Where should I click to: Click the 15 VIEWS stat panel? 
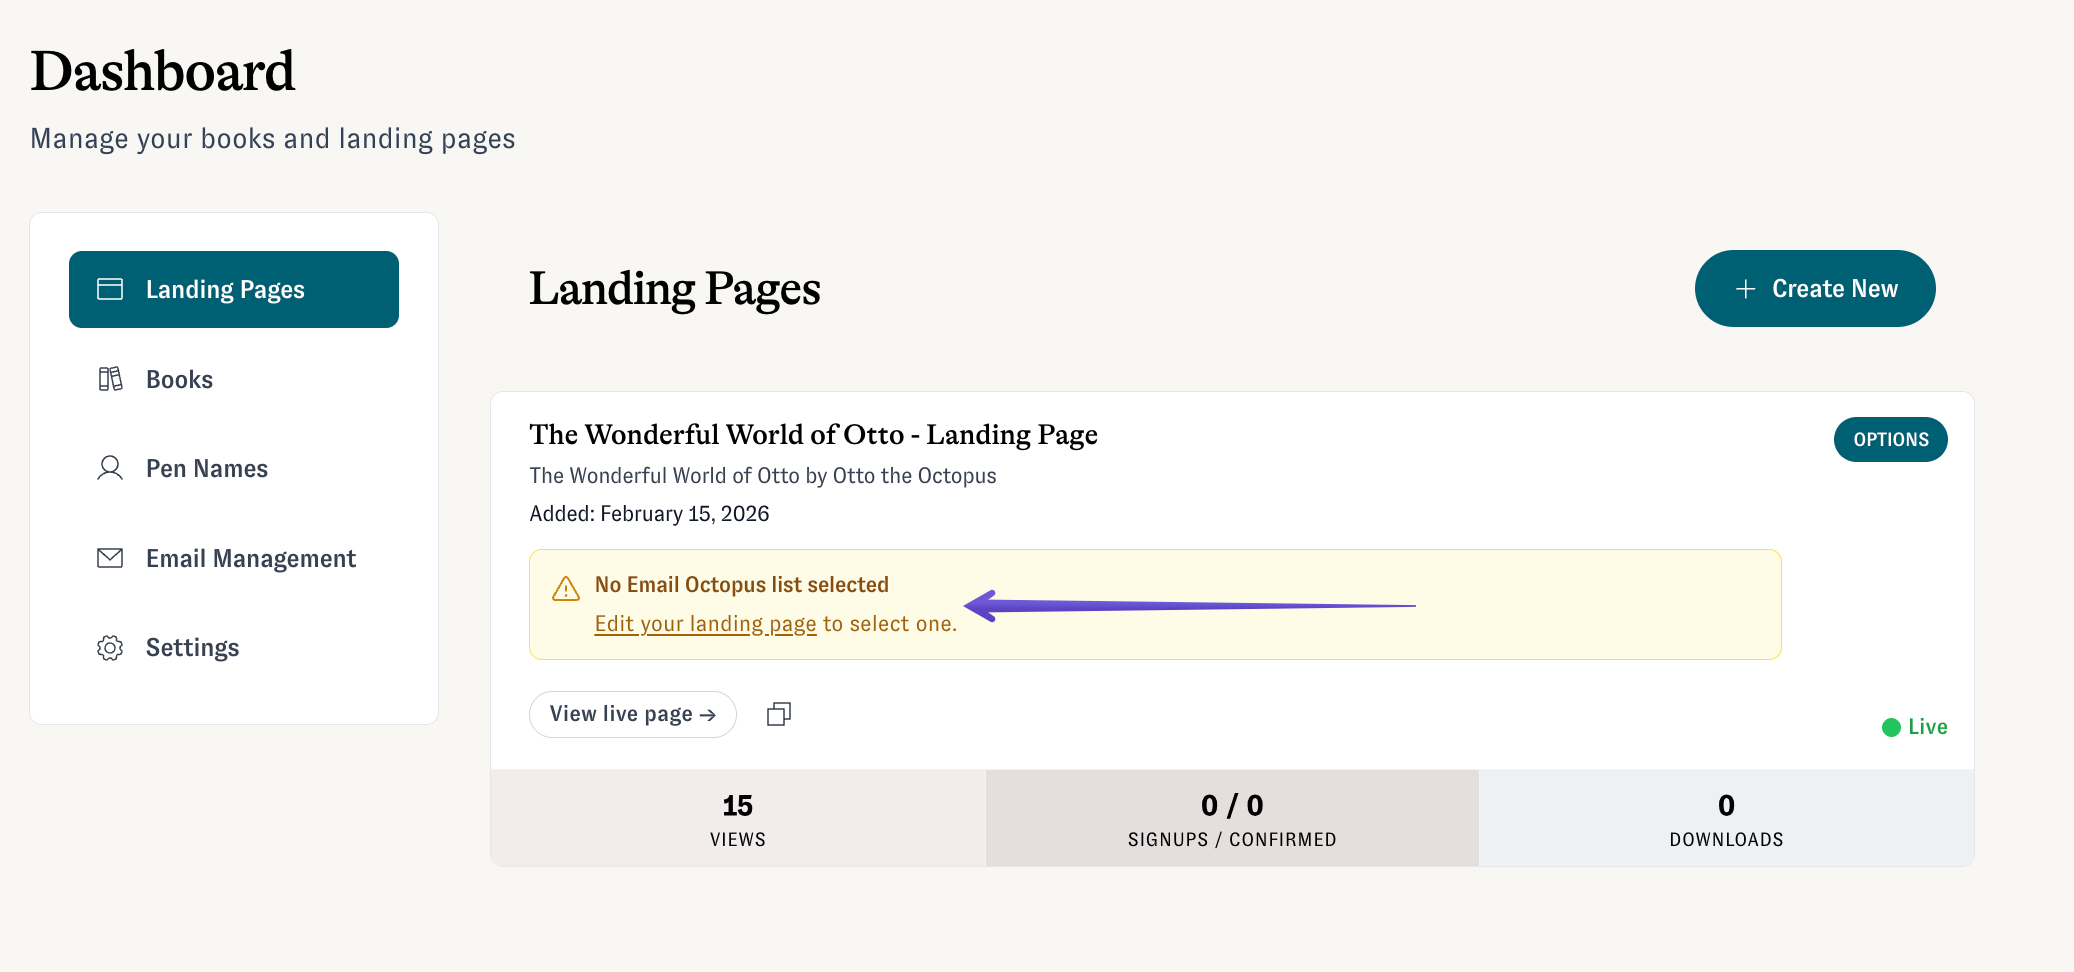[737, 818]
